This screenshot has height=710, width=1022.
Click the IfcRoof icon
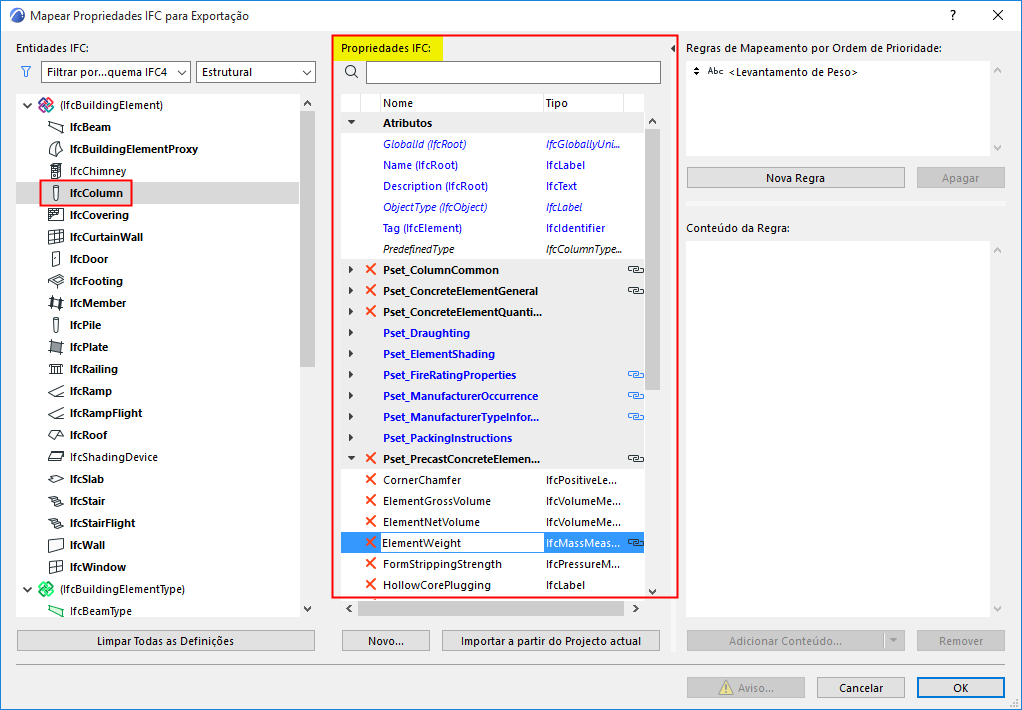[x=56, y=435]
